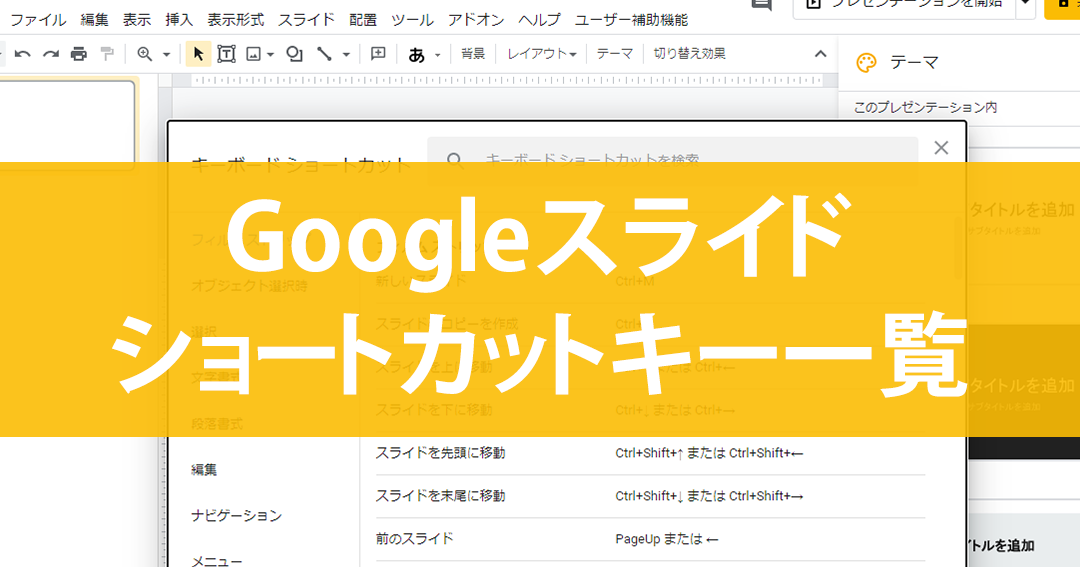
Task: Activate the paint format roller icon
Action: 107,54
